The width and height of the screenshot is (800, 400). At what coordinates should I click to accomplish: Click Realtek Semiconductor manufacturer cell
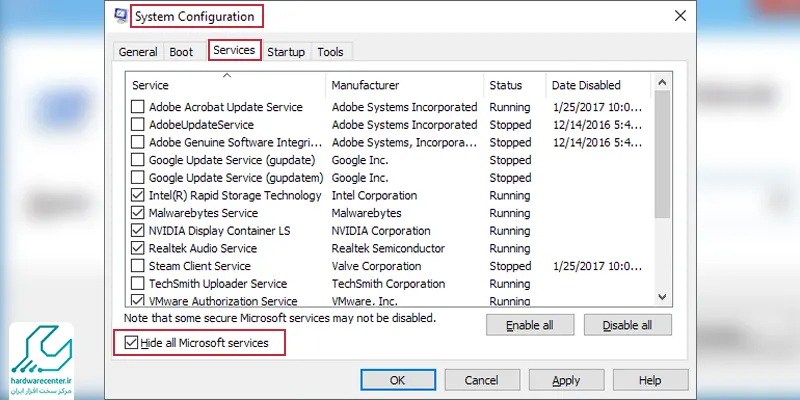388,248
